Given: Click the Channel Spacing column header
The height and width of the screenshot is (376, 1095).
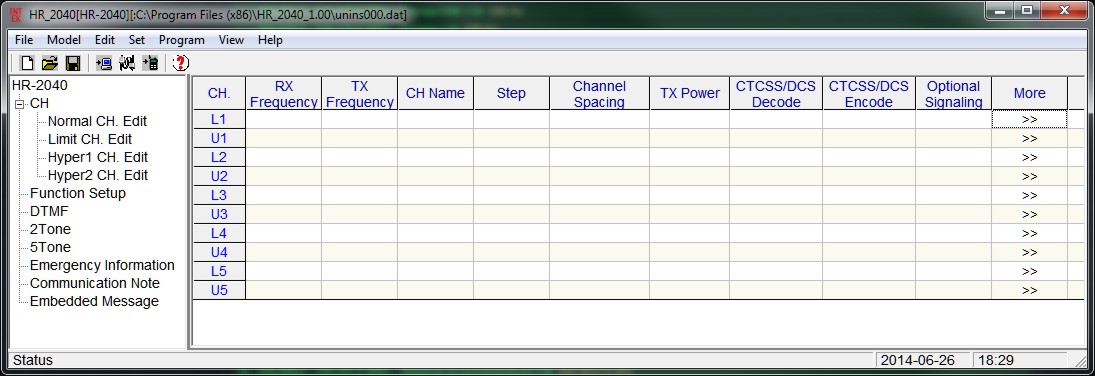Looking at the screenshot, I should click(600, 94).
